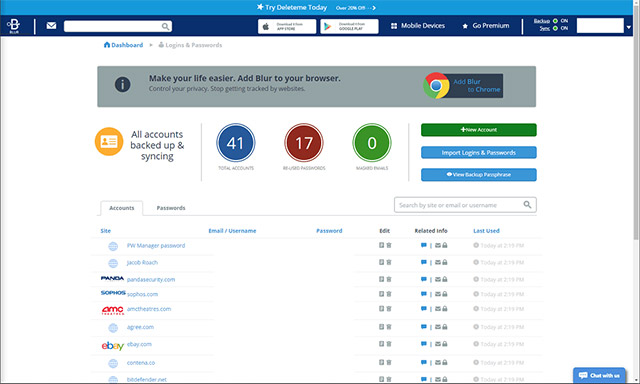
Task: Click the Chrome logo in Add Blur banner
Action: click(x=436, y=86)
